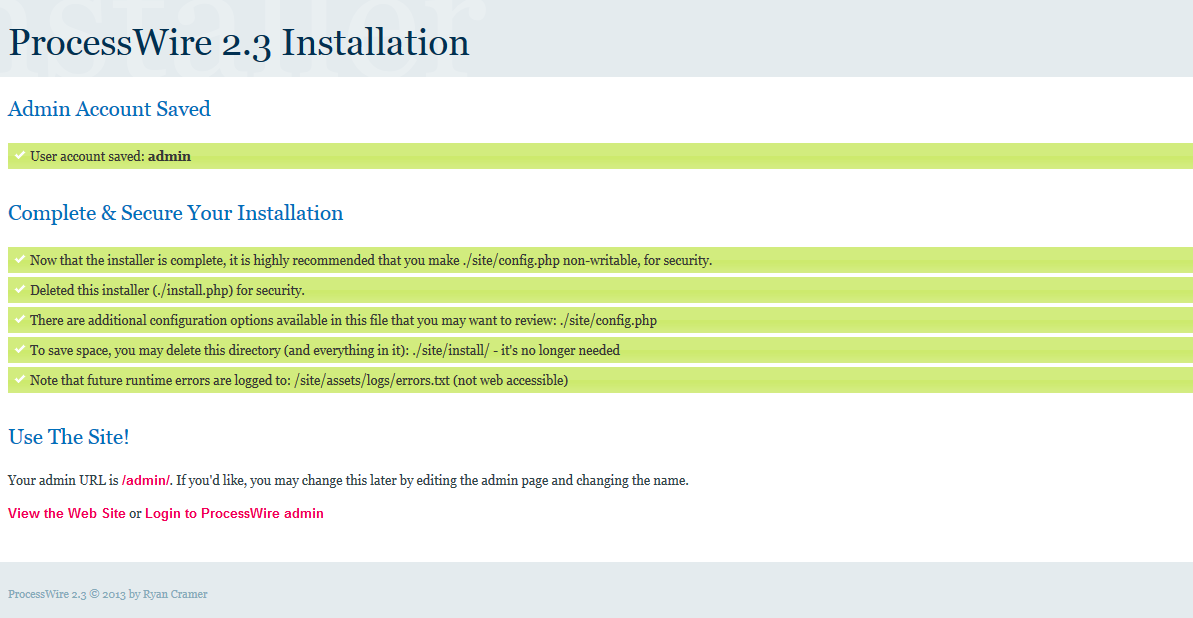Click checkmark by additional configuration options message
Screen dimensions: 1193x618
(19, 319)
